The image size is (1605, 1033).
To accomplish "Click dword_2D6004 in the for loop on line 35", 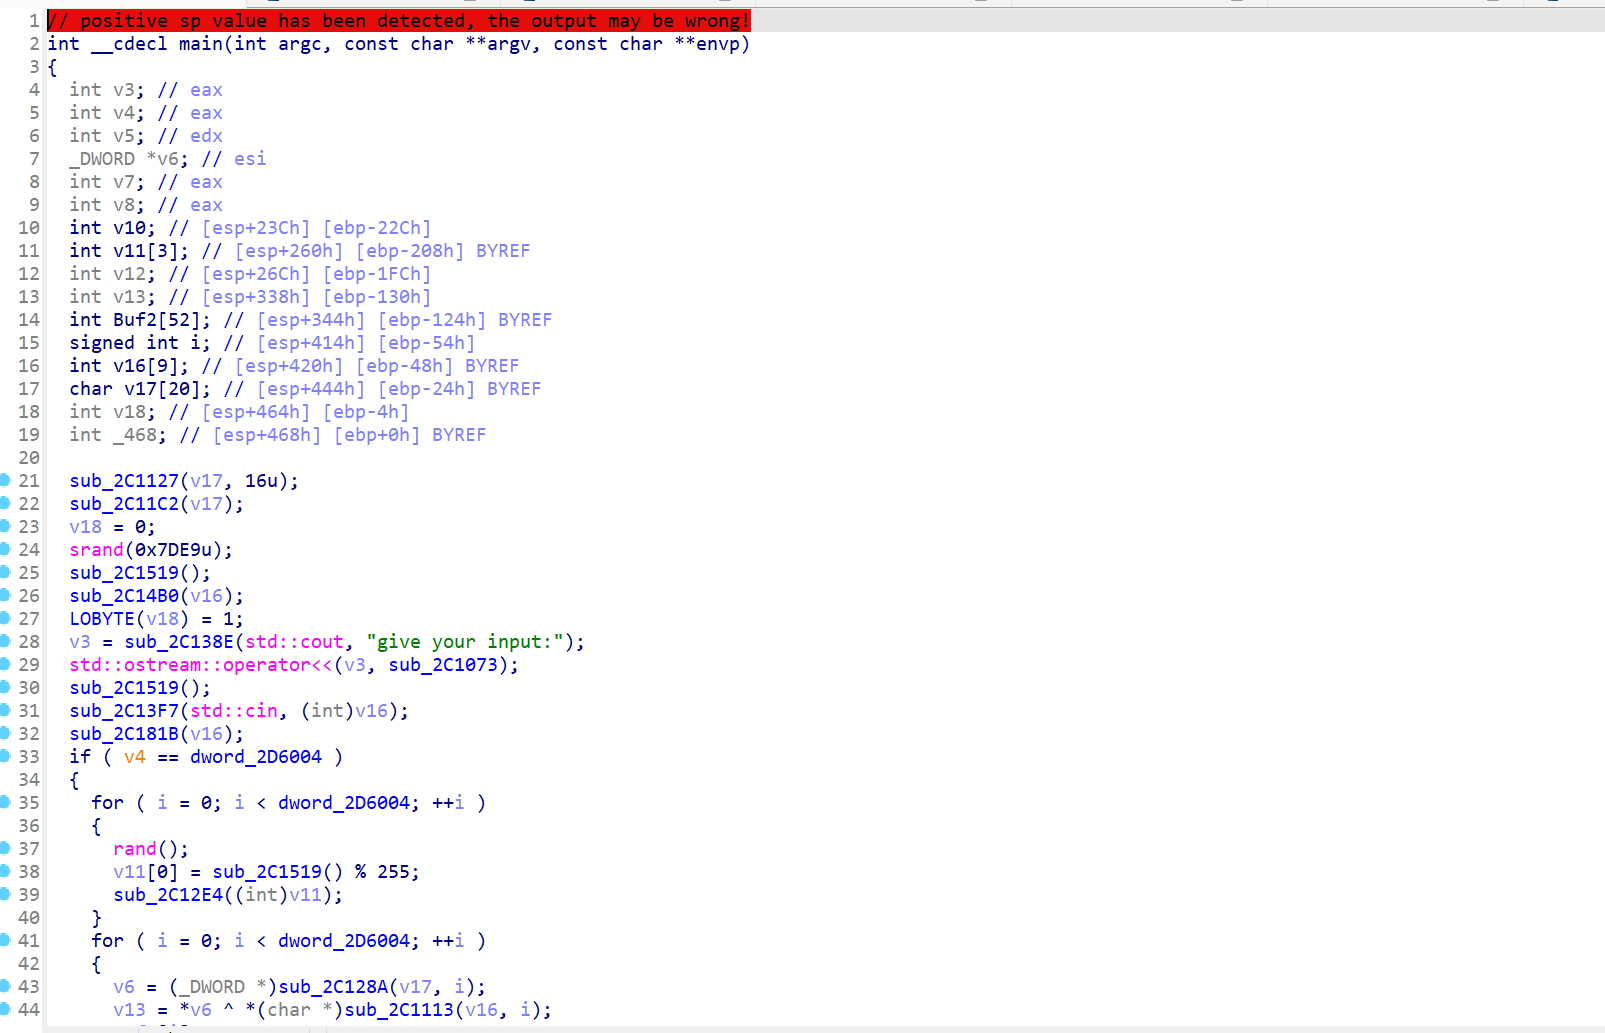I will [344, 803].
